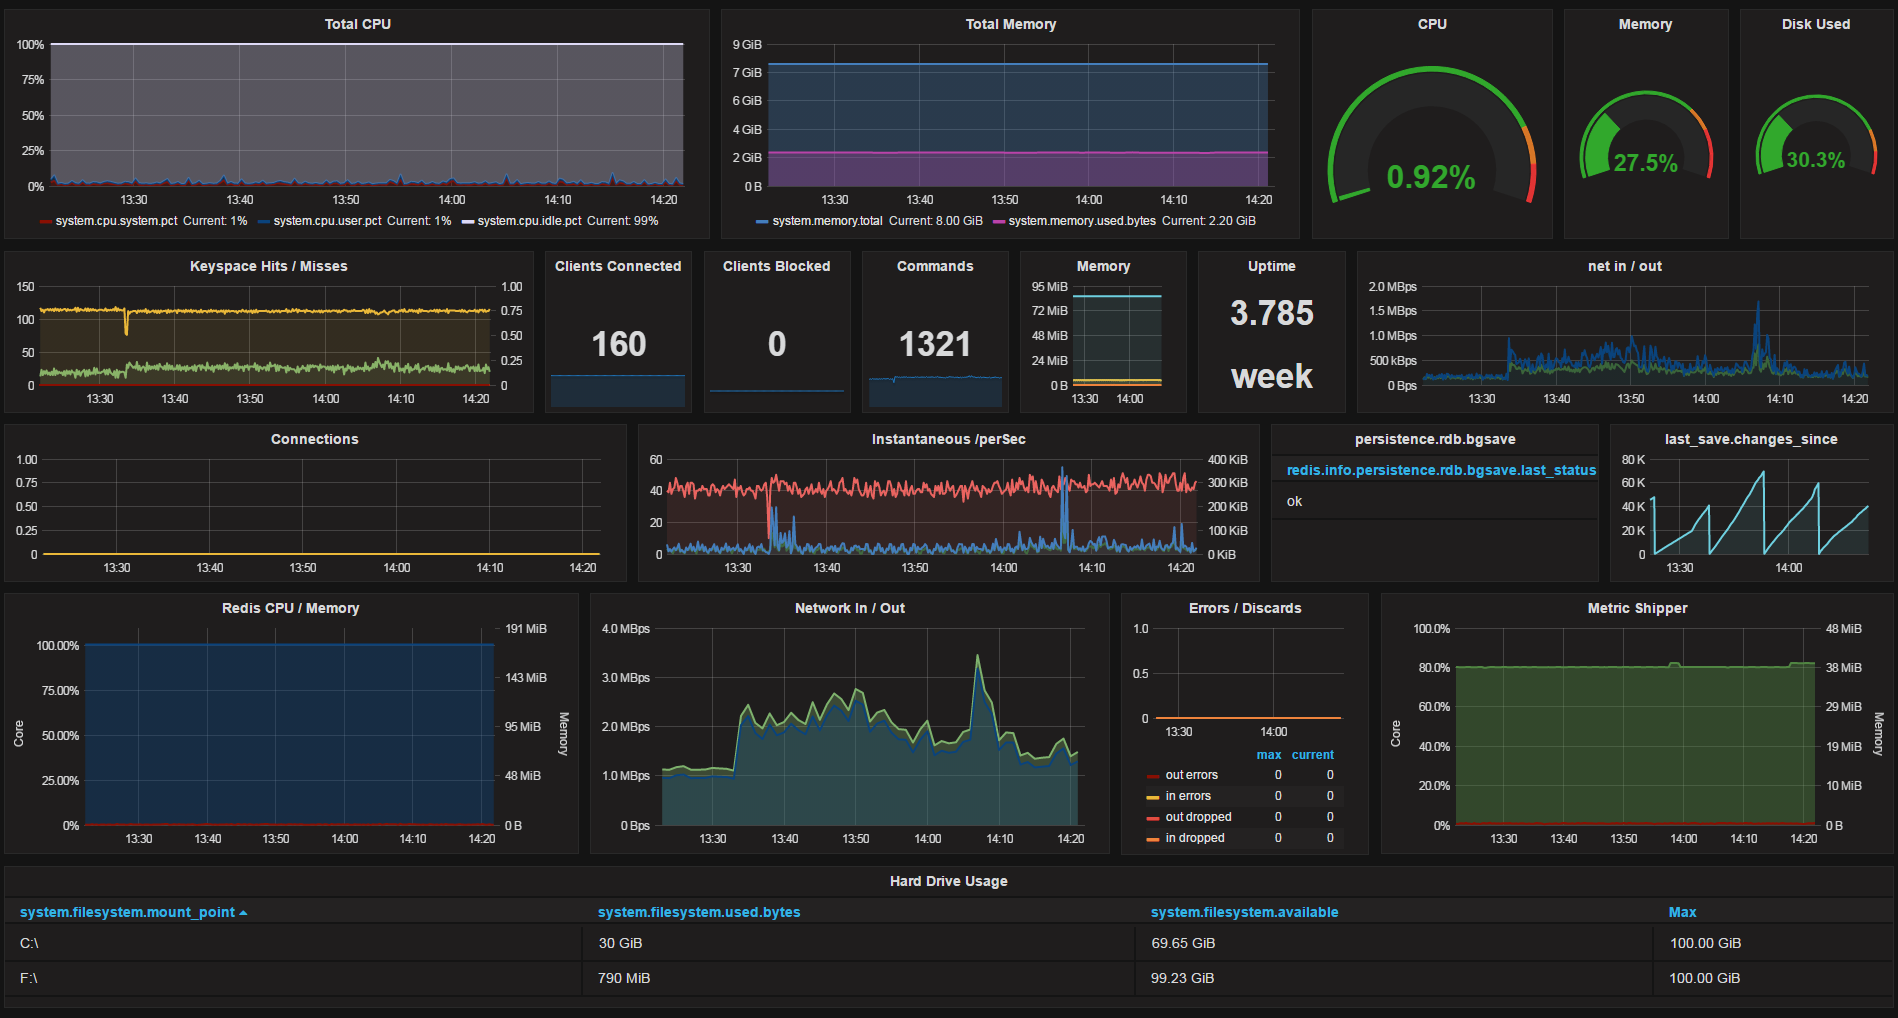This screenshot has width=1898, height=1018.
Task: Click the last_status column header in bgsave table
Action: pyautogui.click(x=1440, y=470)
